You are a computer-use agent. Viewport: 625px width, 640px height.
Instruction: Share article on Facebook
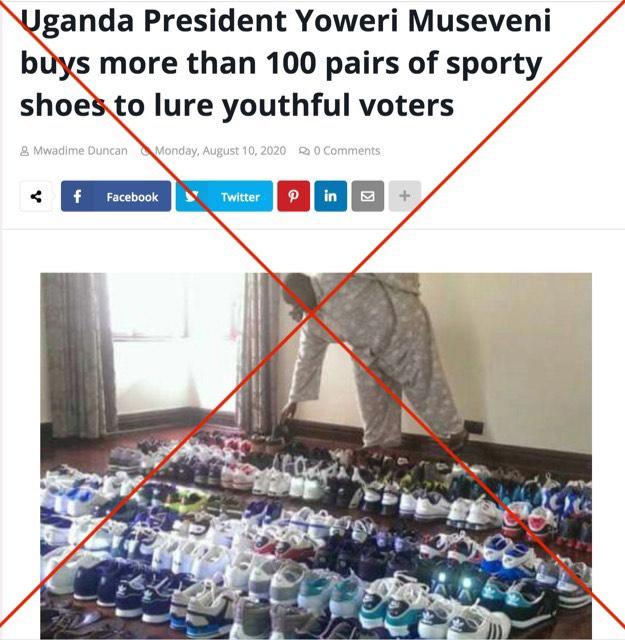pyautogui.click(x=116, y=196)
